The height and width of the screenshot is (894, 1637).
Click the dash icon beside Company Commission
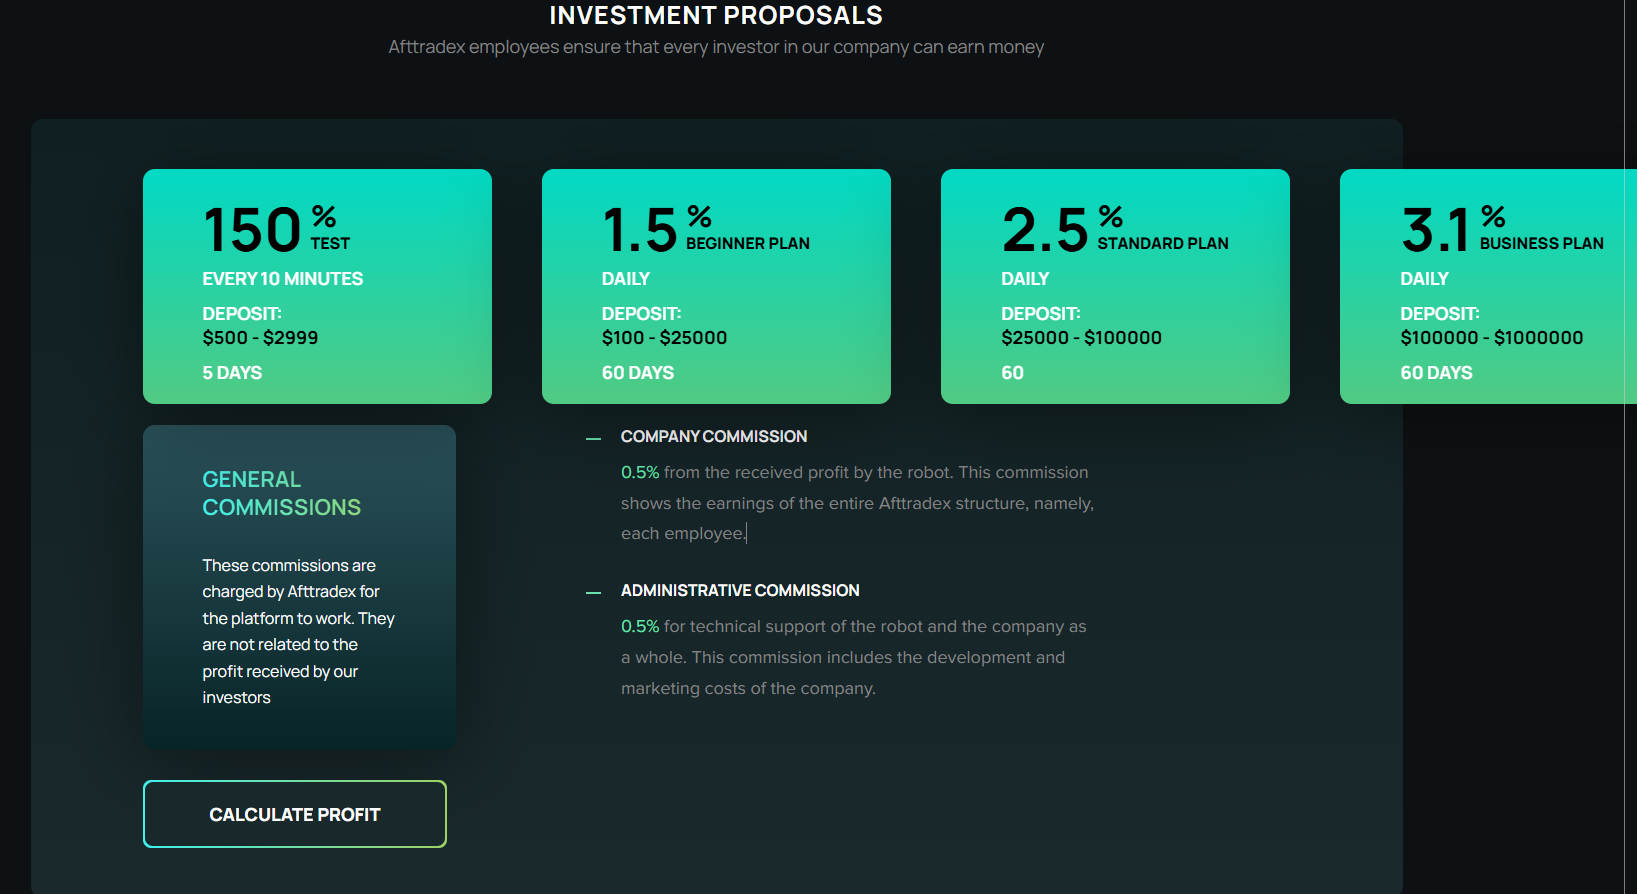click(x=594, y=438)
